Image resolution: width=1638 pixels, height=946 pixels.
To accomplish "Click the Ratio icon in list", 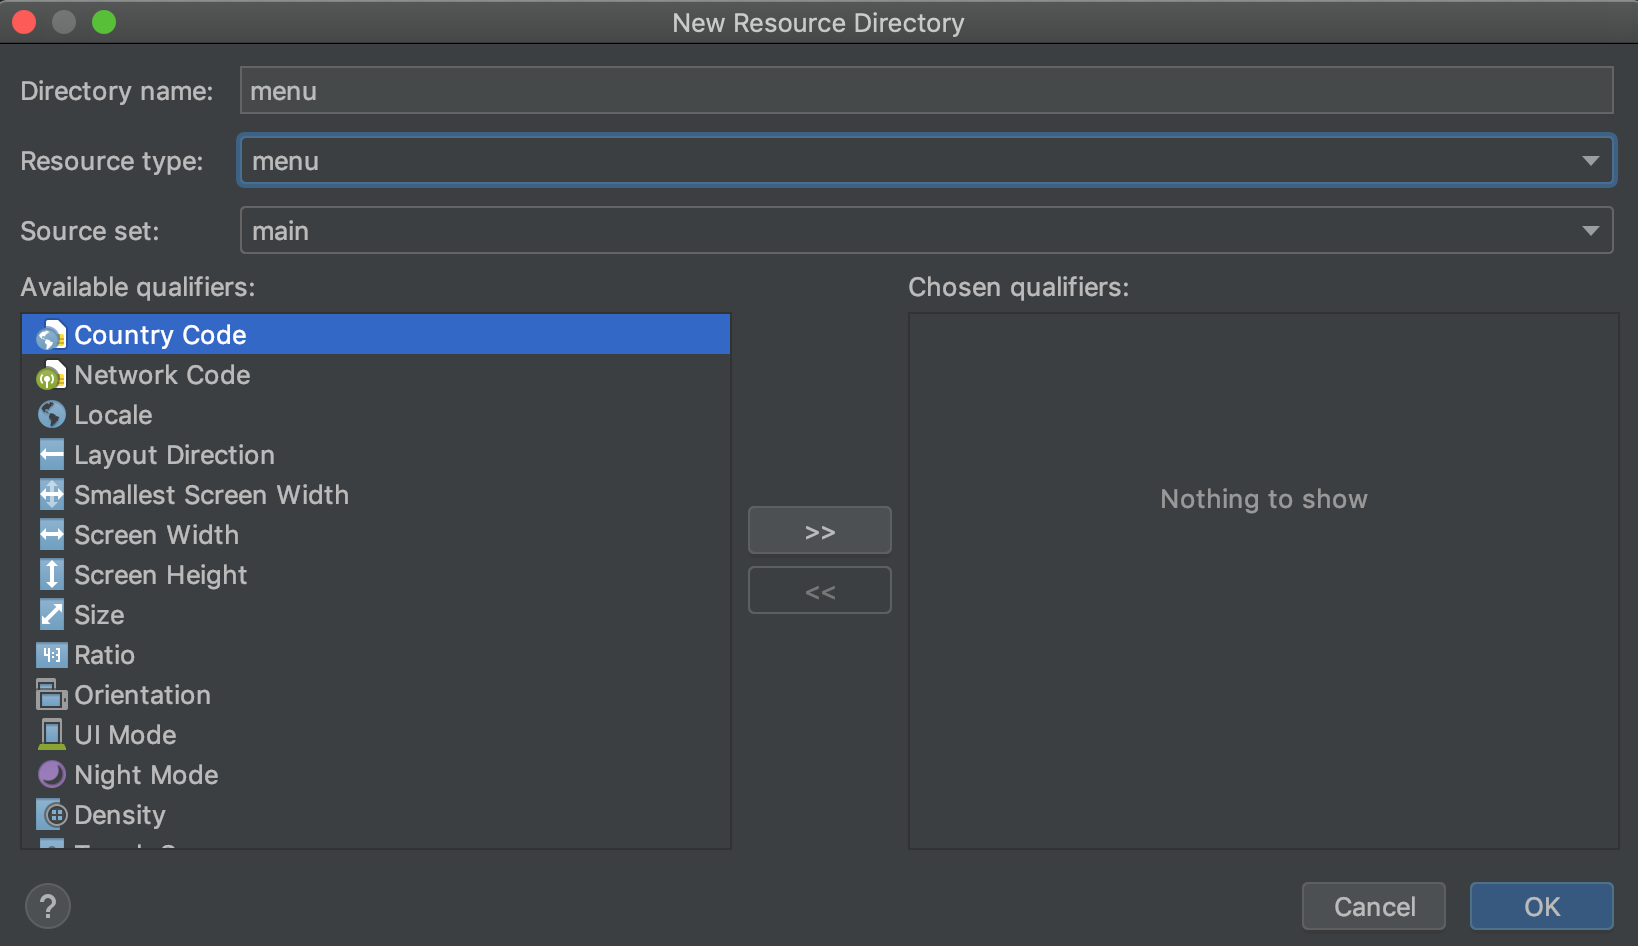I will tap(51, 655).
